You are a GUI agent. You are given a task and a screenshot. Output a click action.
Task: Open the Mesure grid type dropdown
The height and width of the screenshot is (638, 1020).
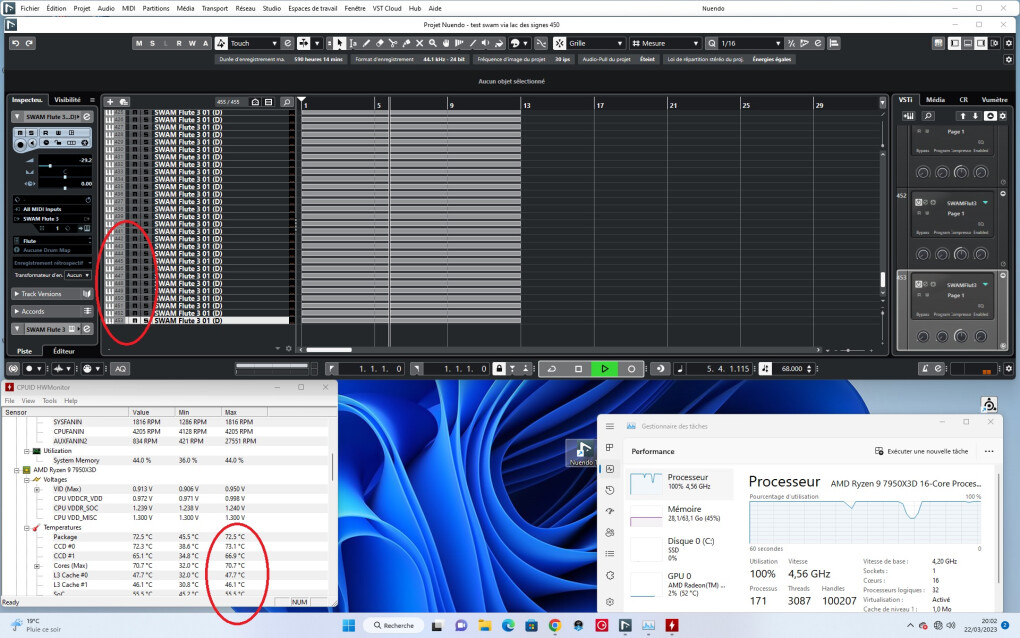pos(665,44)
